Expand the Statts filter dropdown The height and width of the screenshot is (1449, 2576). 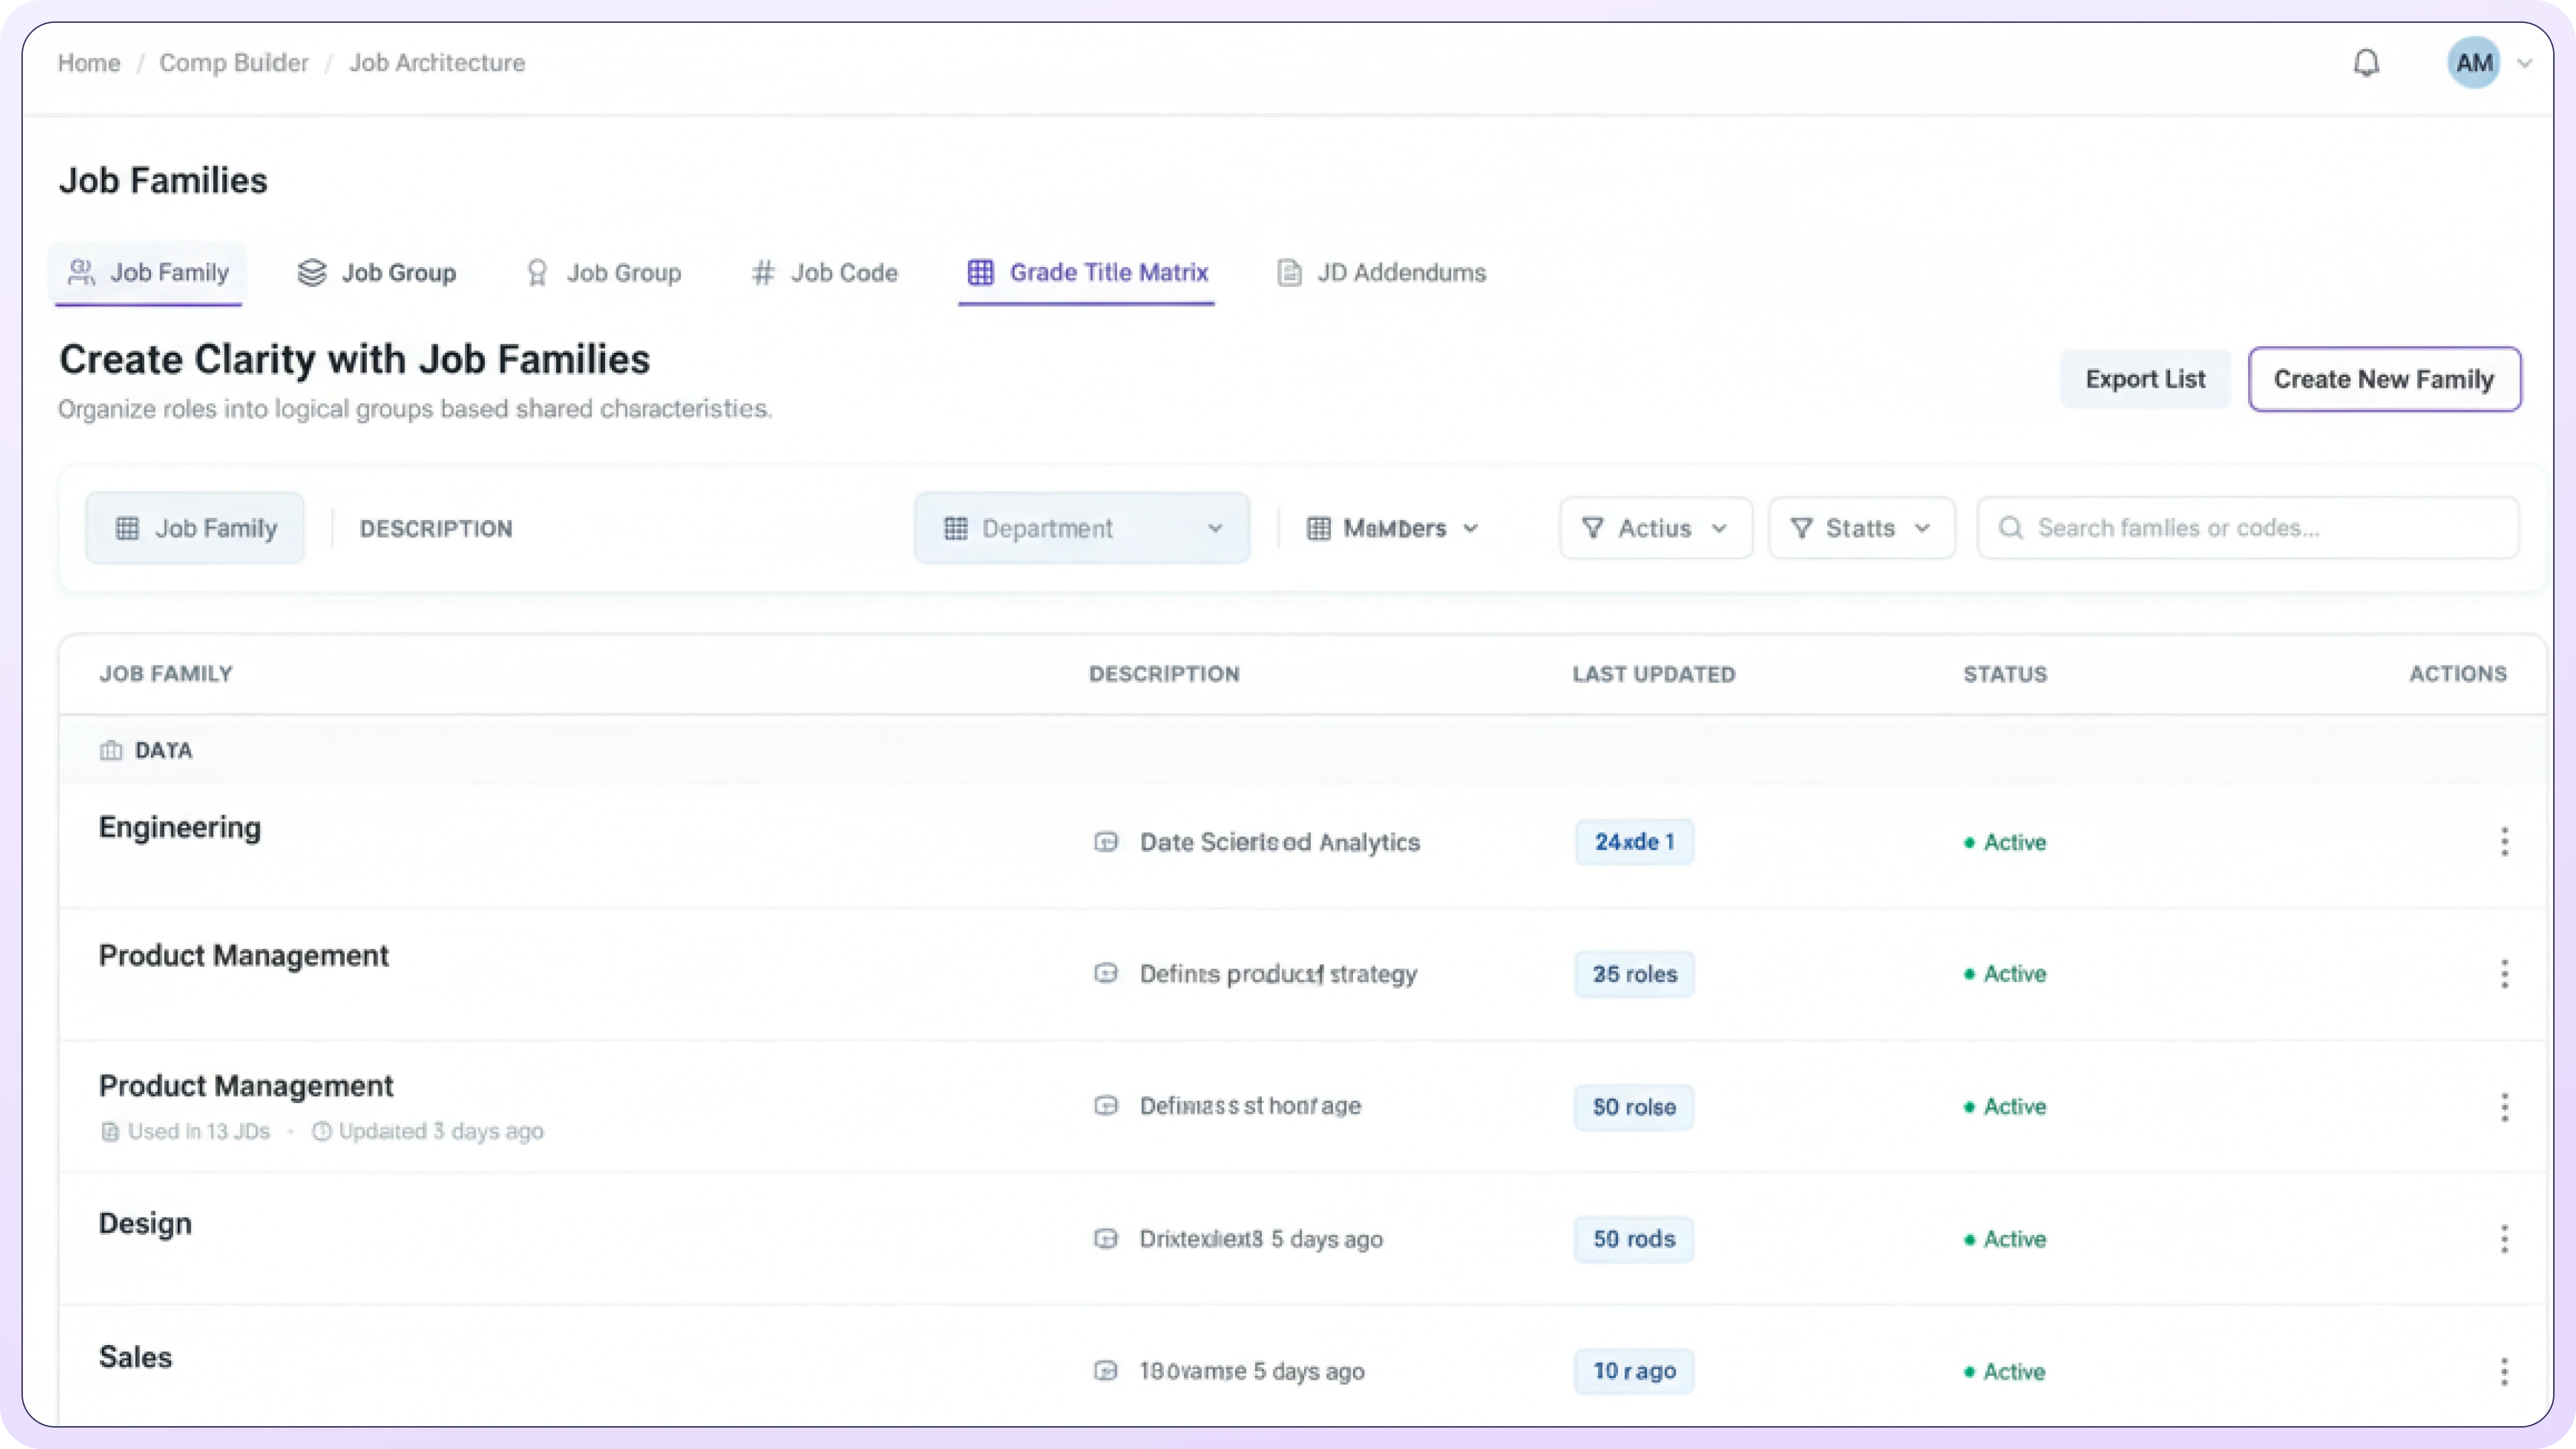pyautogui.click(x=1861, y=528)
